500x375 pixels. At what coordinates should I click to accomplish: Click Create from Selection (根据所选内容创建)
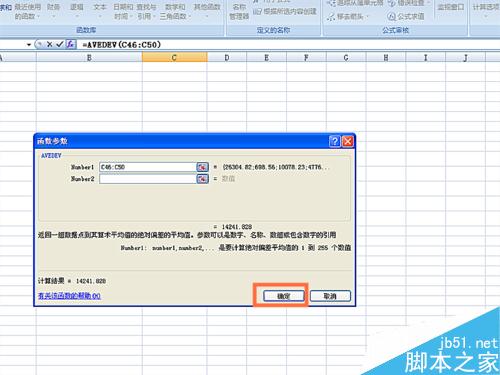(285, 12)
